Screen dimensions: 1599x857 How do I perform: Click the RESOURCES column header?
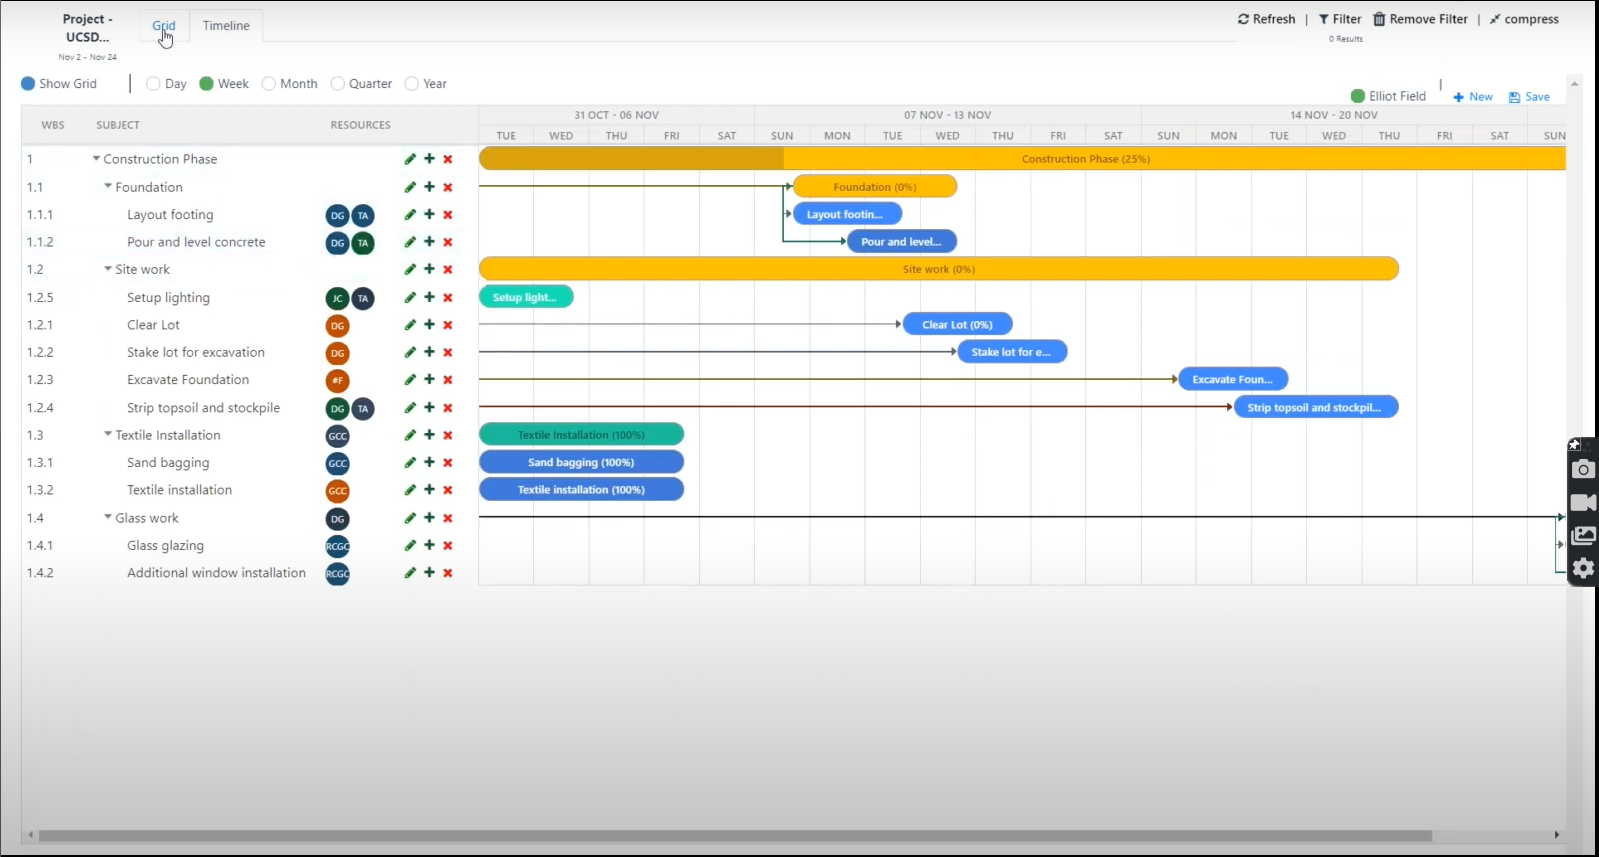pos(360,125)
